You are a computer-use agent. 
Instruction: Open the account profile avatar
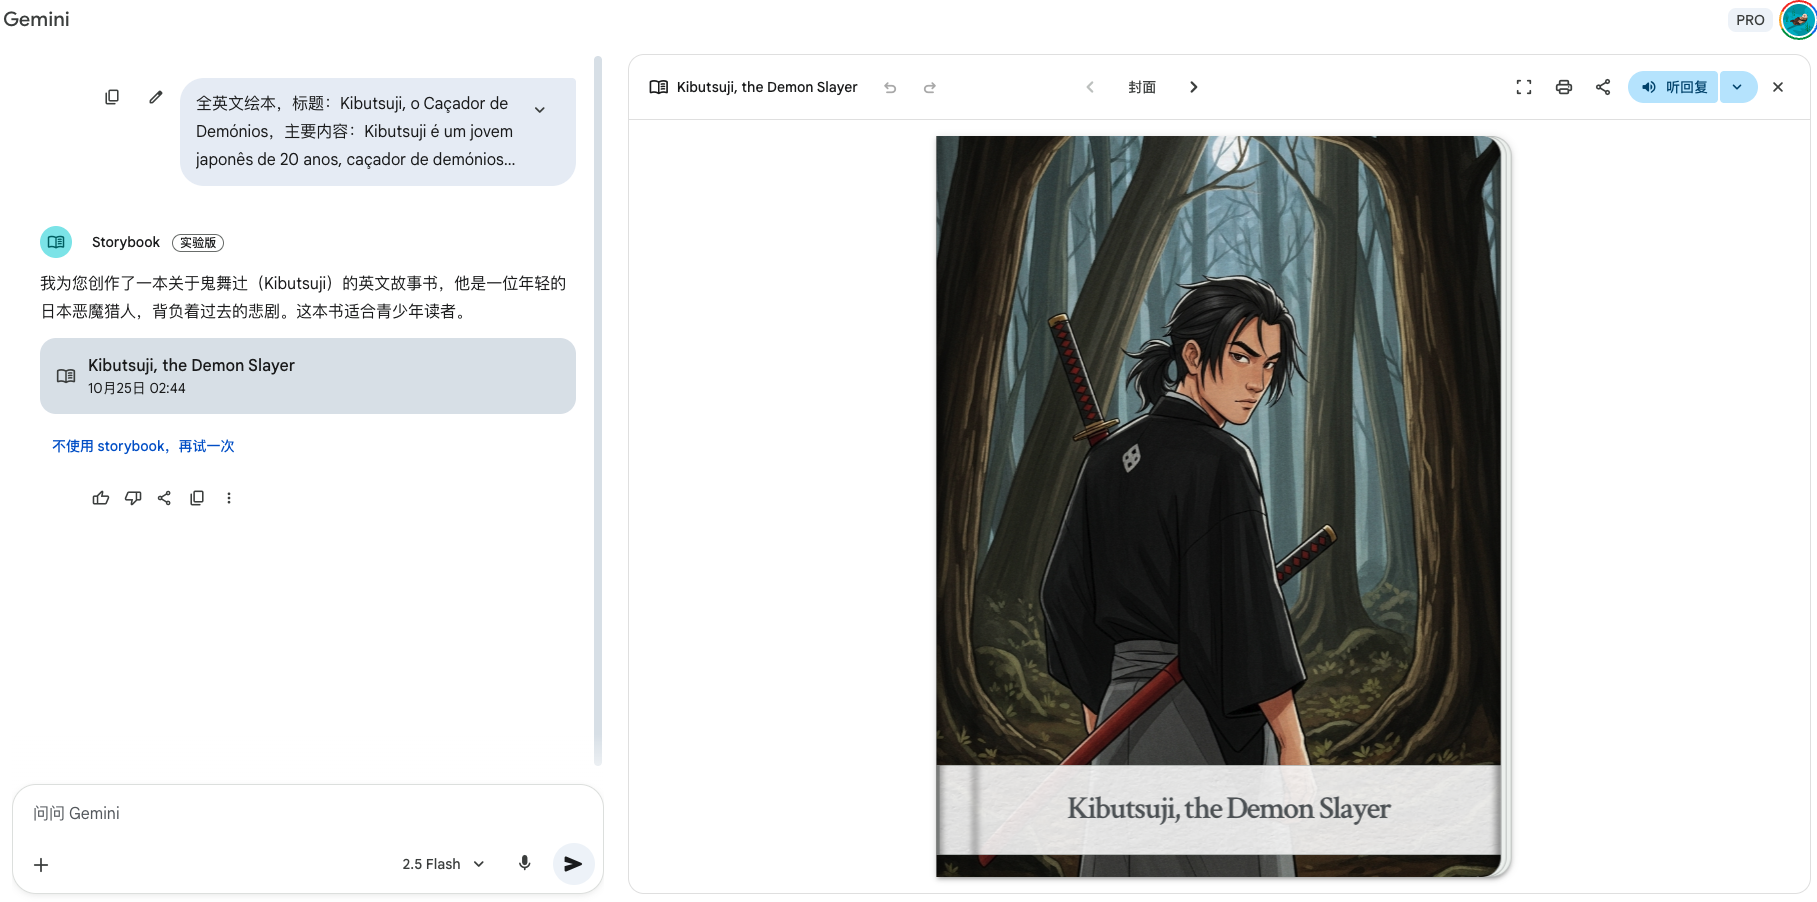(x=1797, y=20)
